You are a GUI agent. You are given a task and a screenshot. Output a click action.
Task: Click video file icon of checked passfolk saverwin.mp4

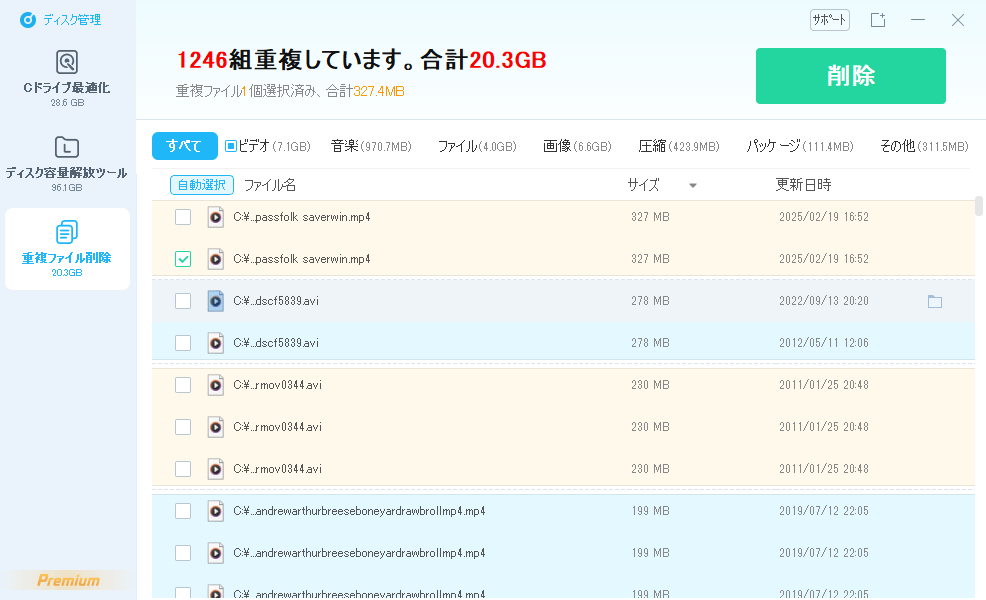tap(216, 259)
